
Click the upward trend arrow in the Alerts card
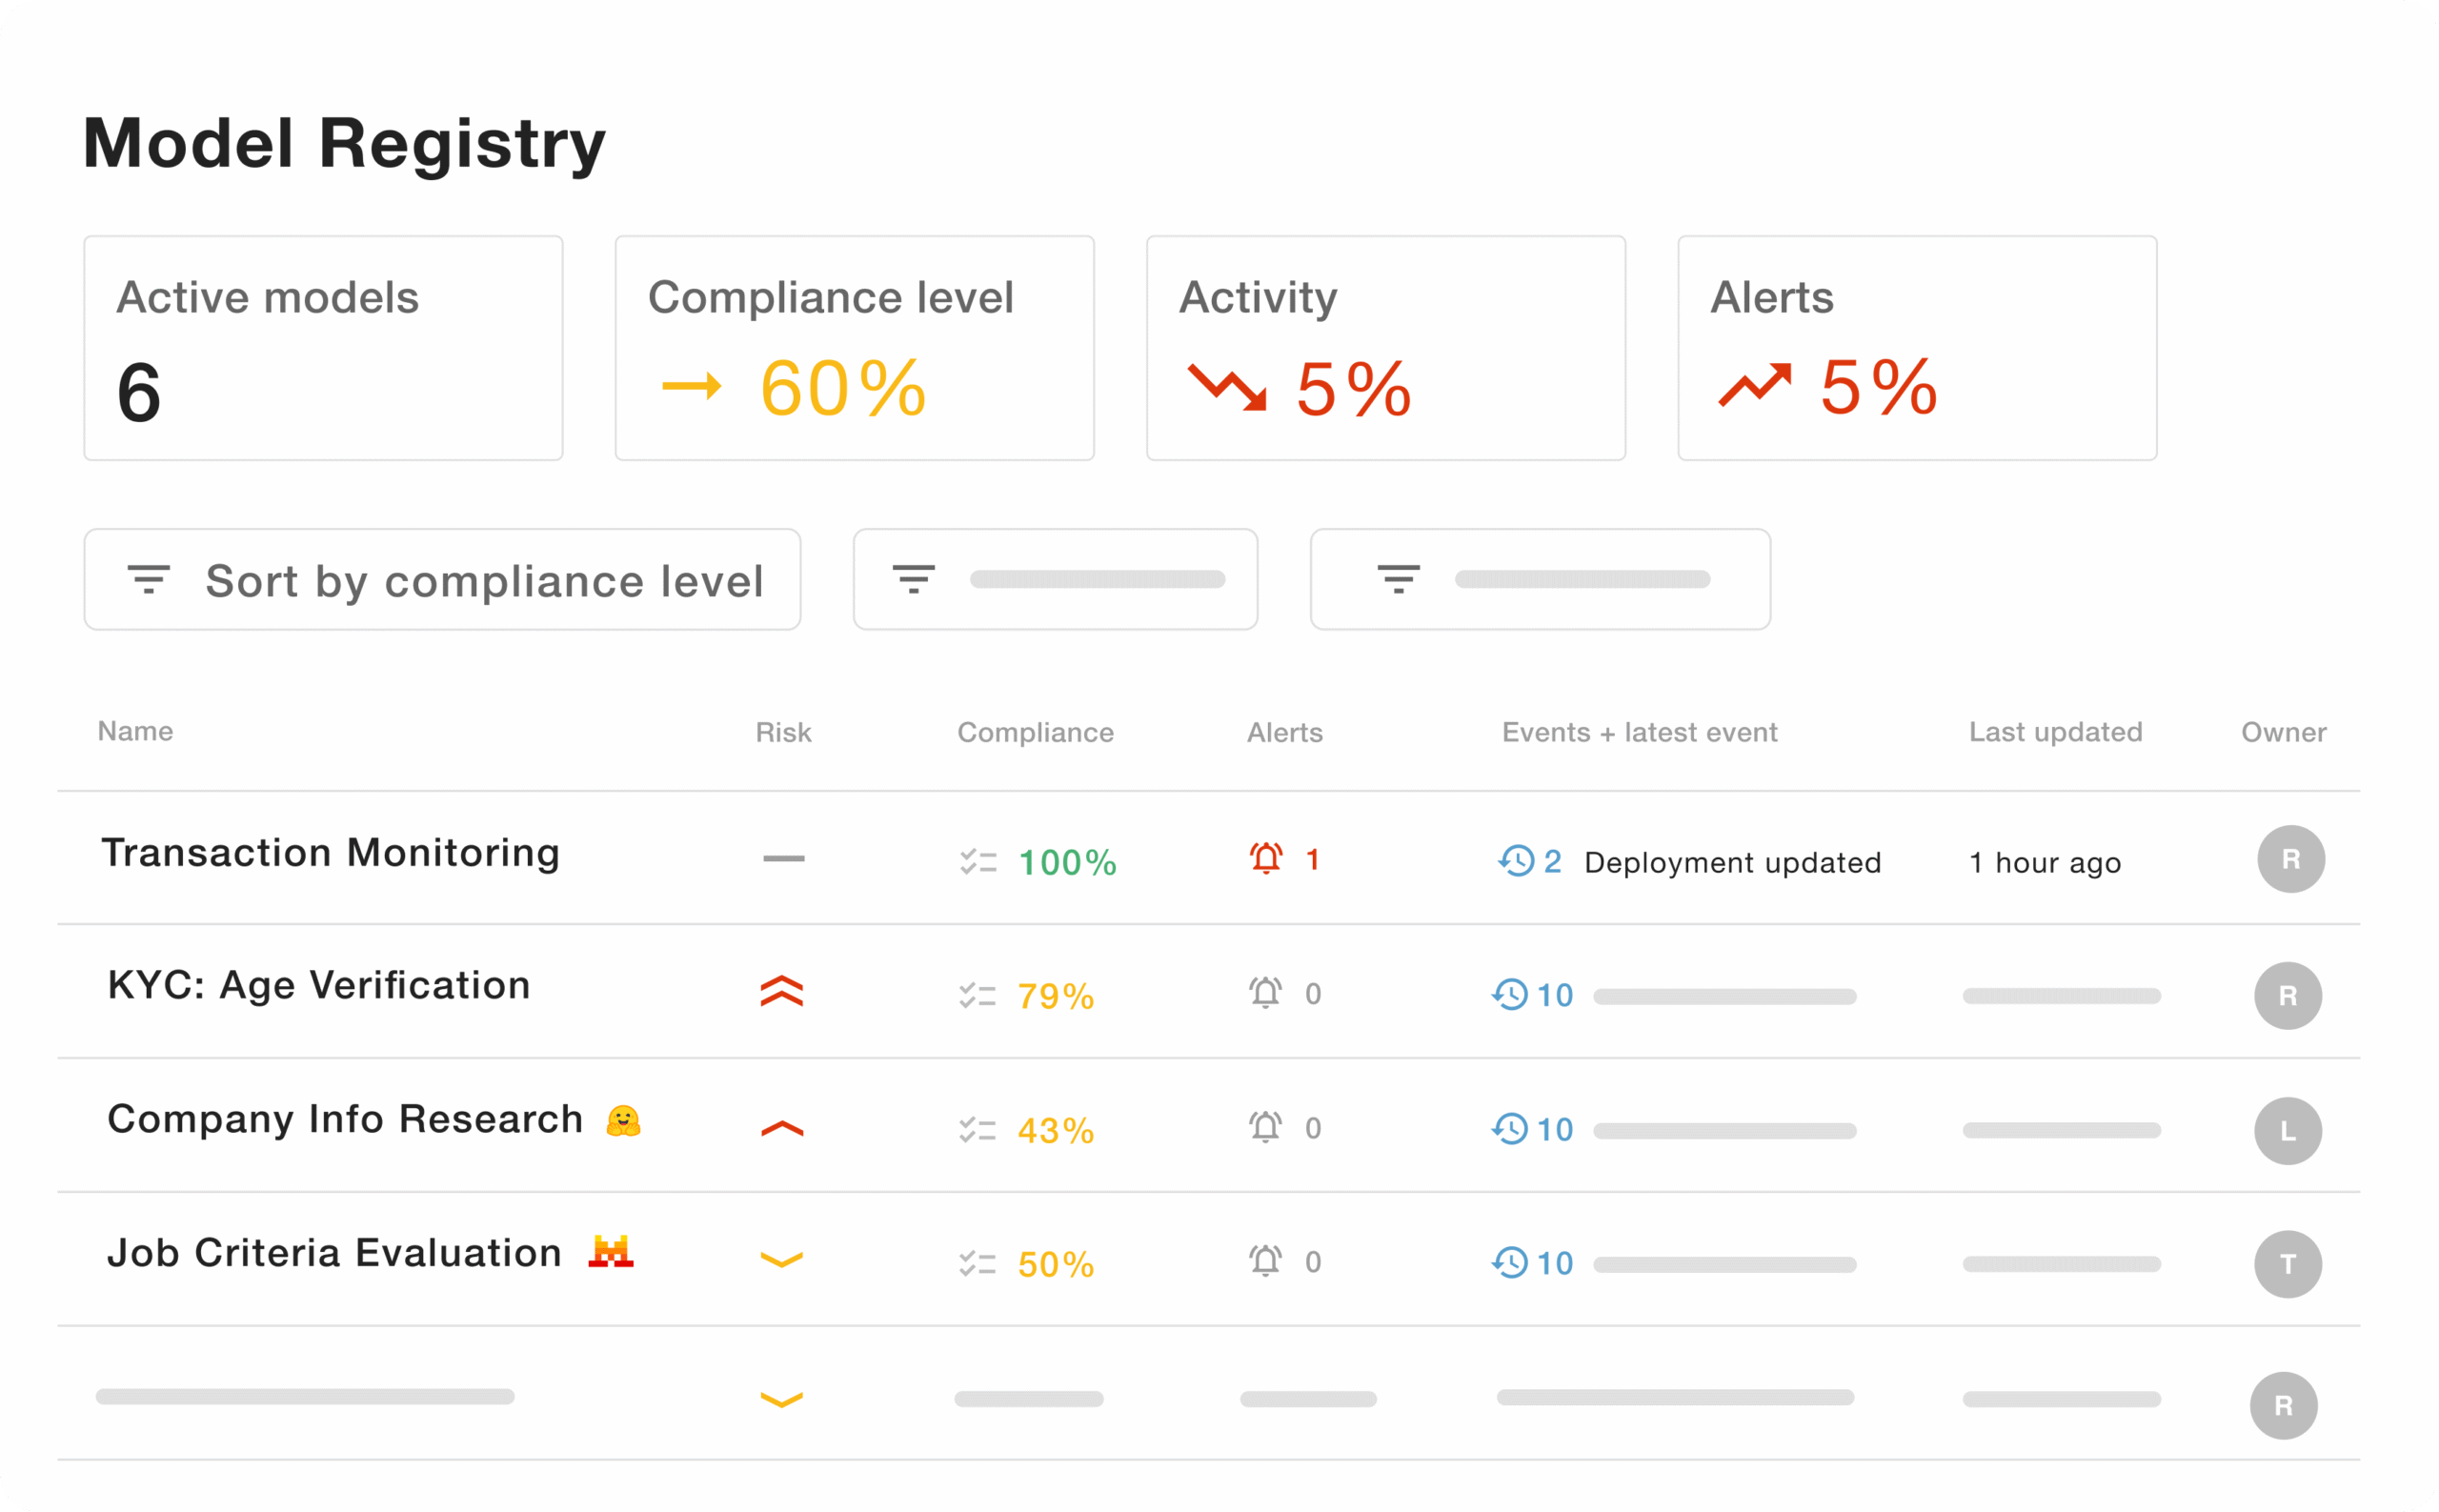click(x=1754, y=386)
